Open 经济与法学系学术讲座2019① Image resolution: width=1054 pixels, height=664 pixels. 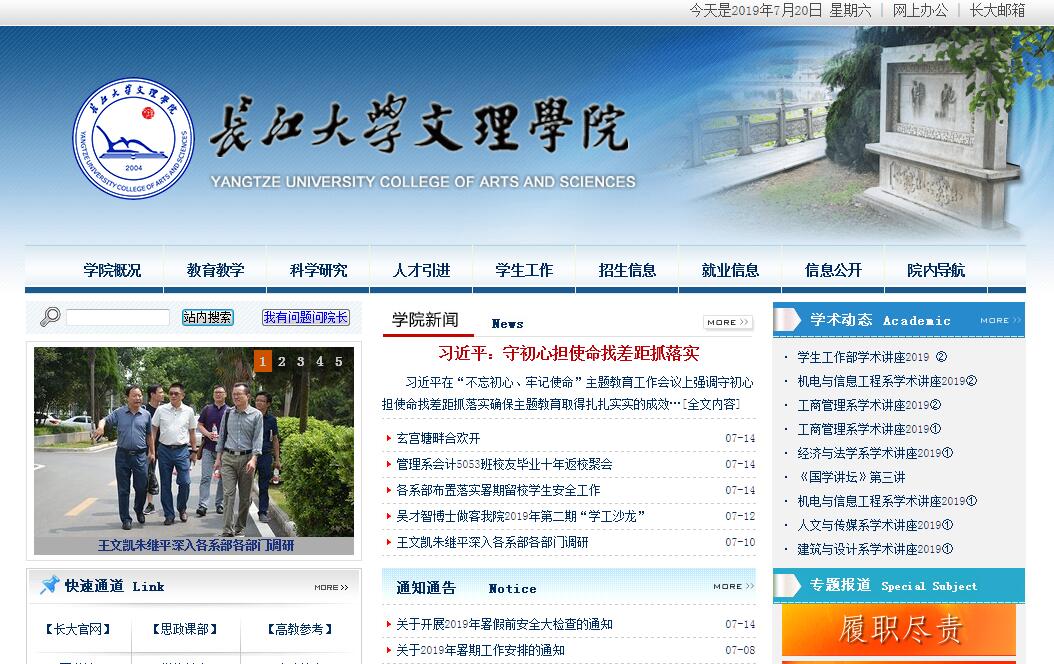point(875,453)
